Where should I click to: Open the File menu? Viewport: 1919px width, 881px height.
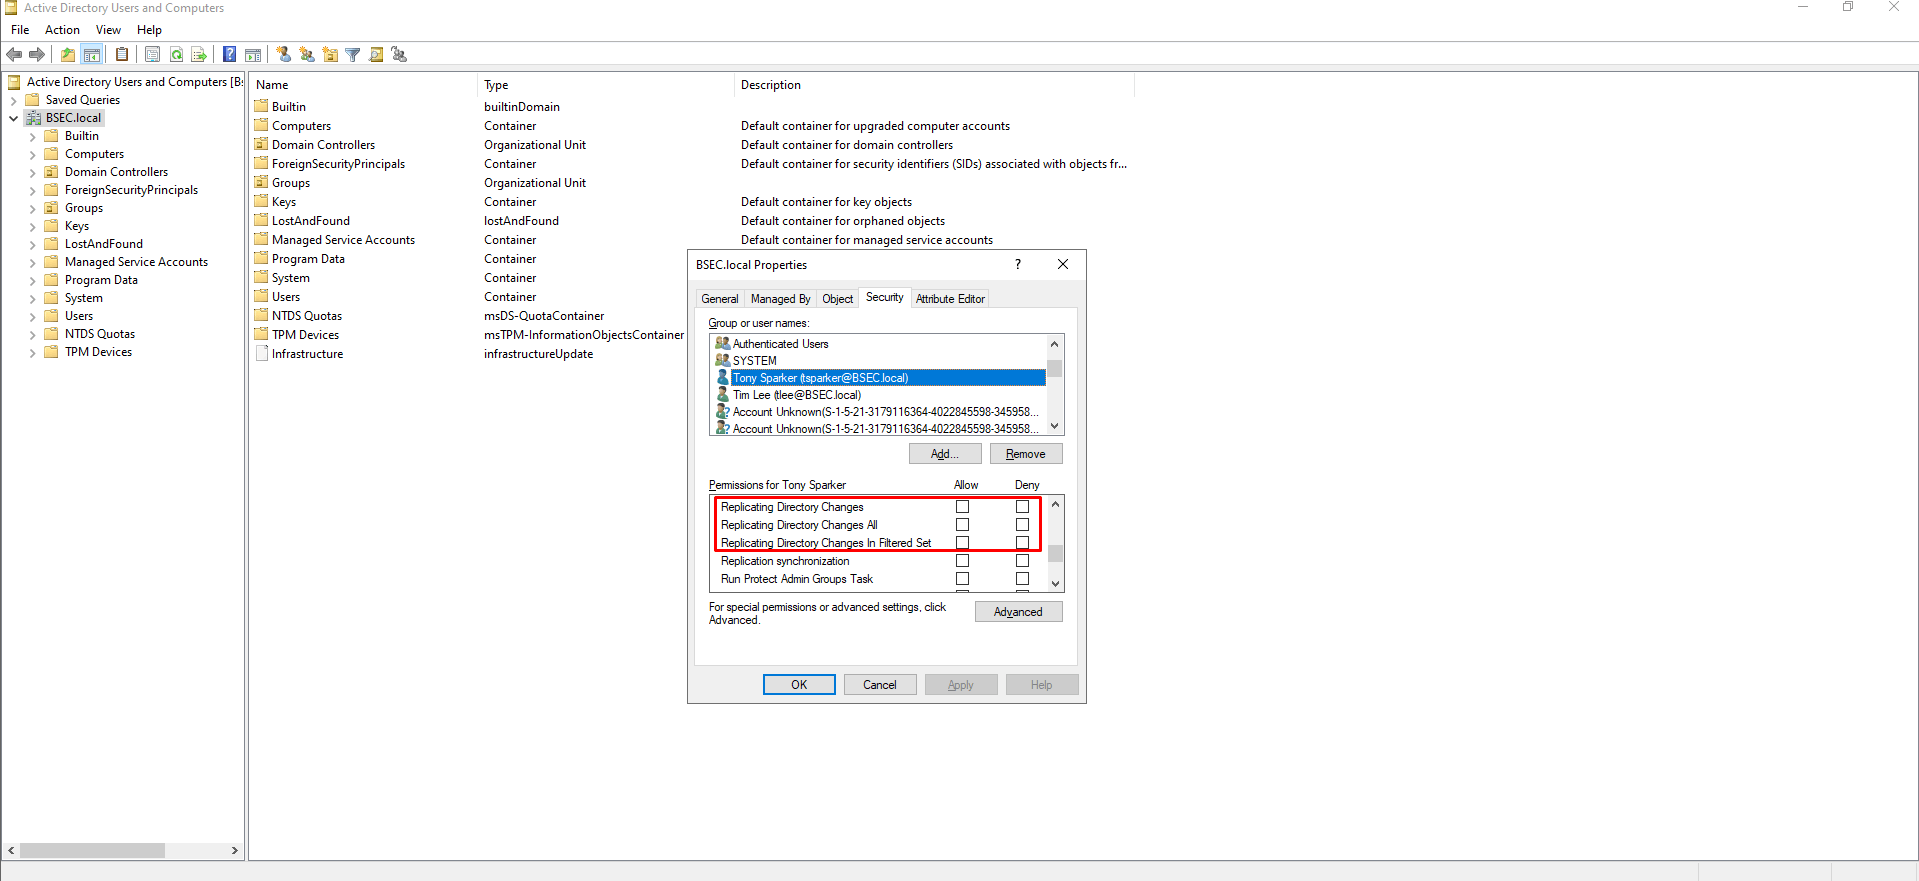(x=20, y=30)
